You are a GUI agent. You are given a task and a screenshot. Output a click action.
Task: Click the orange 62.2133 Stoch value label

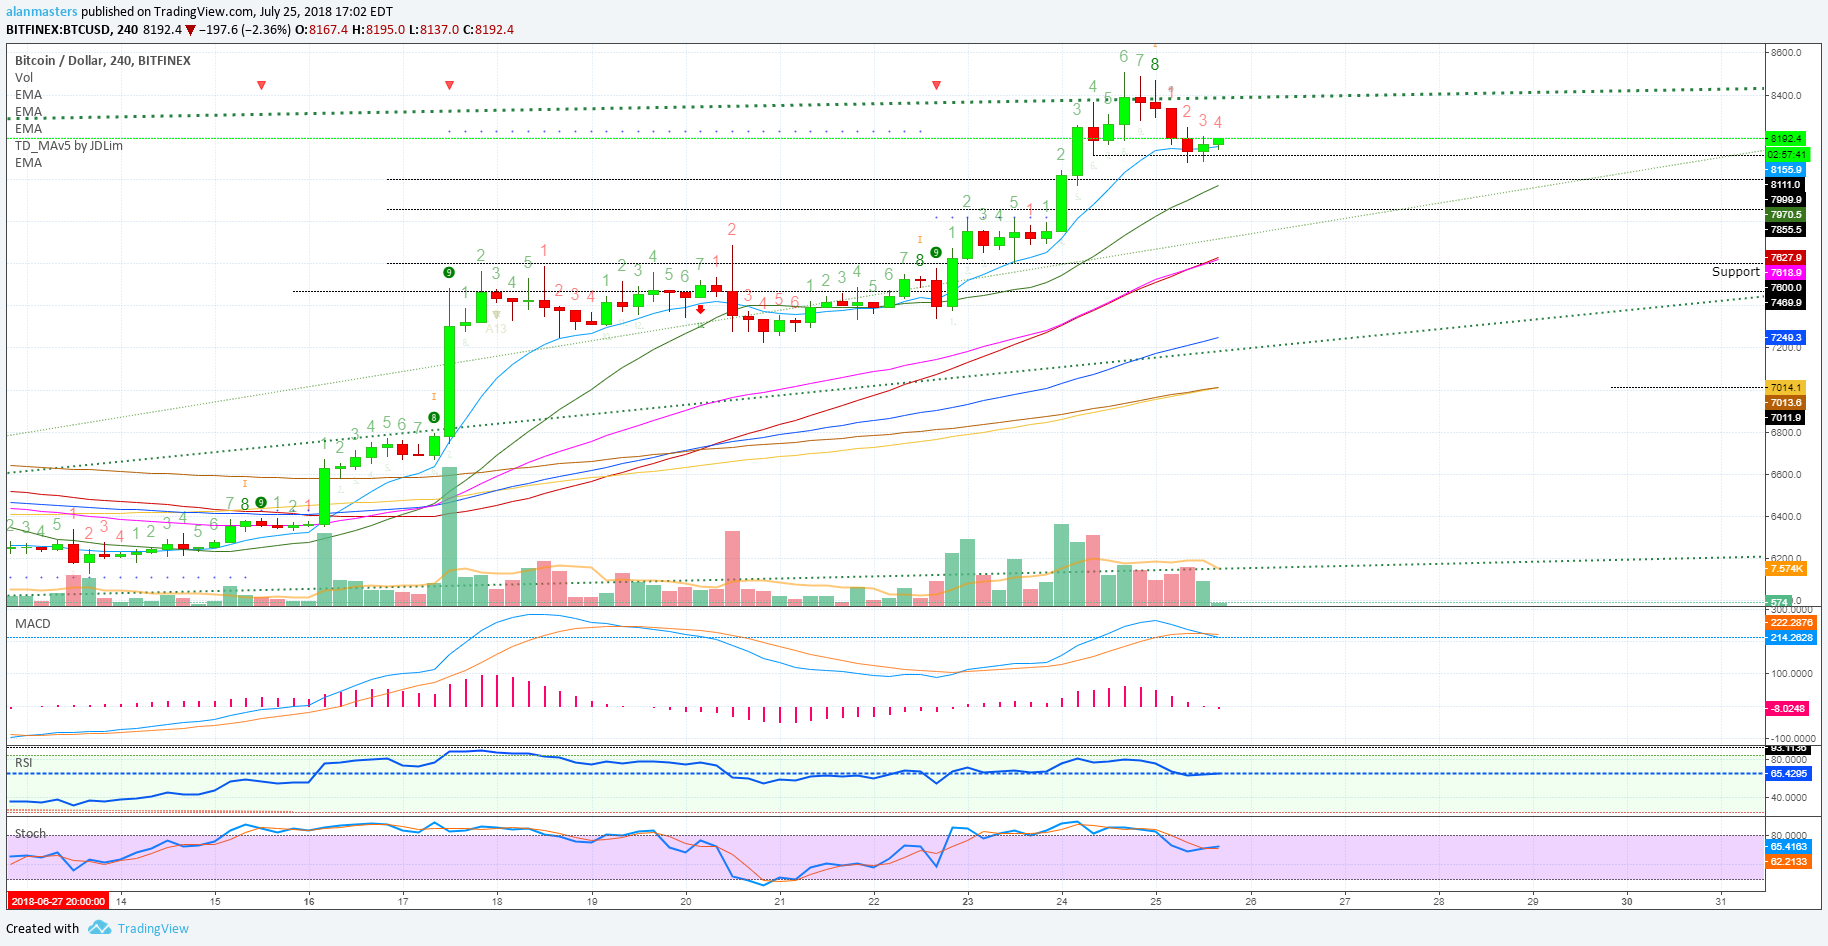pos(1789,862)
